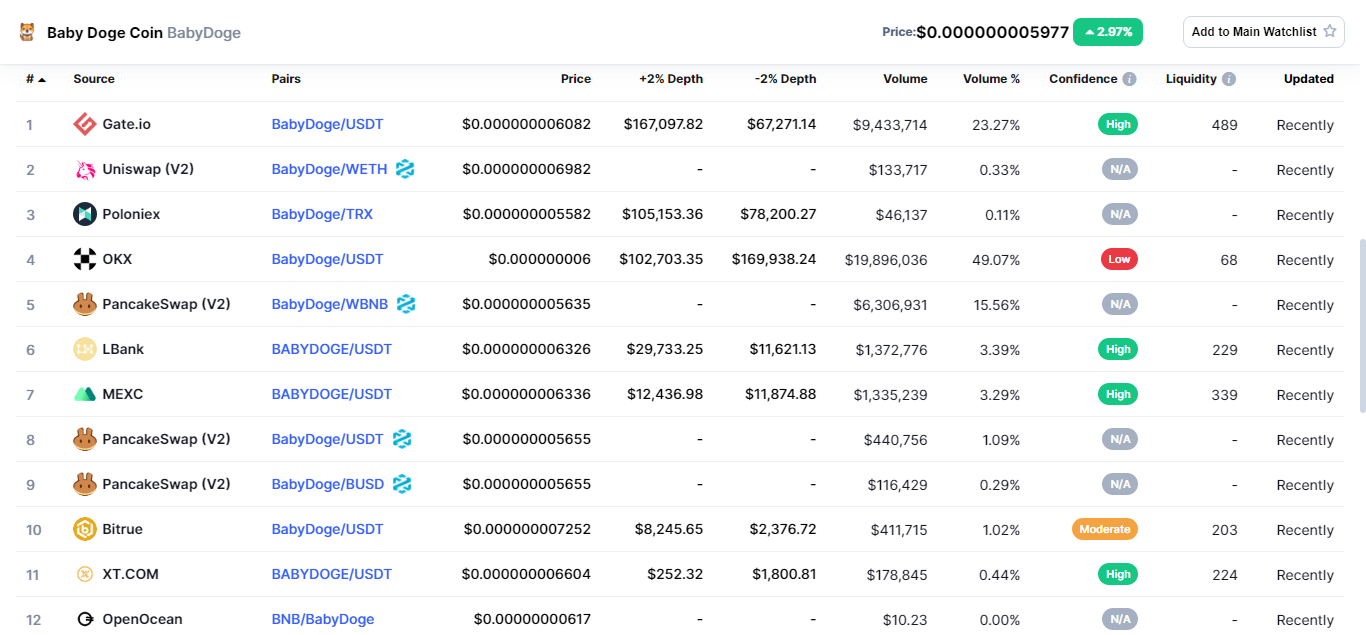Click the Gate.io source name
Image resolution: width=1366 pixels, height=635 pixels.
127,124
